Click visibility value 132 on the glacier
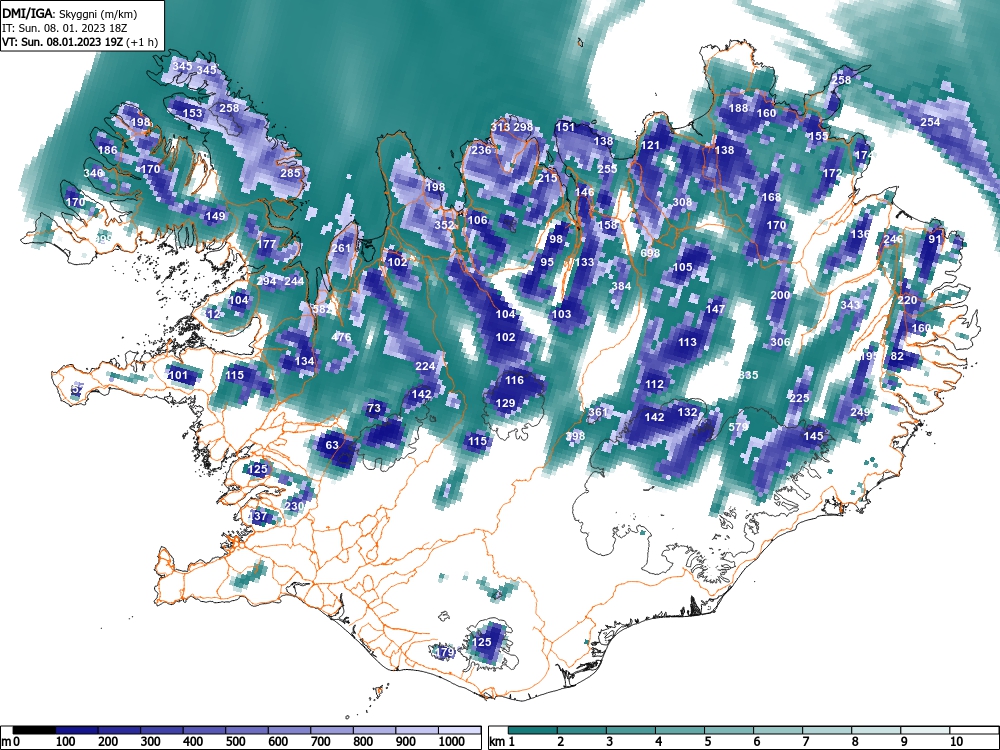 pos(687,412)
